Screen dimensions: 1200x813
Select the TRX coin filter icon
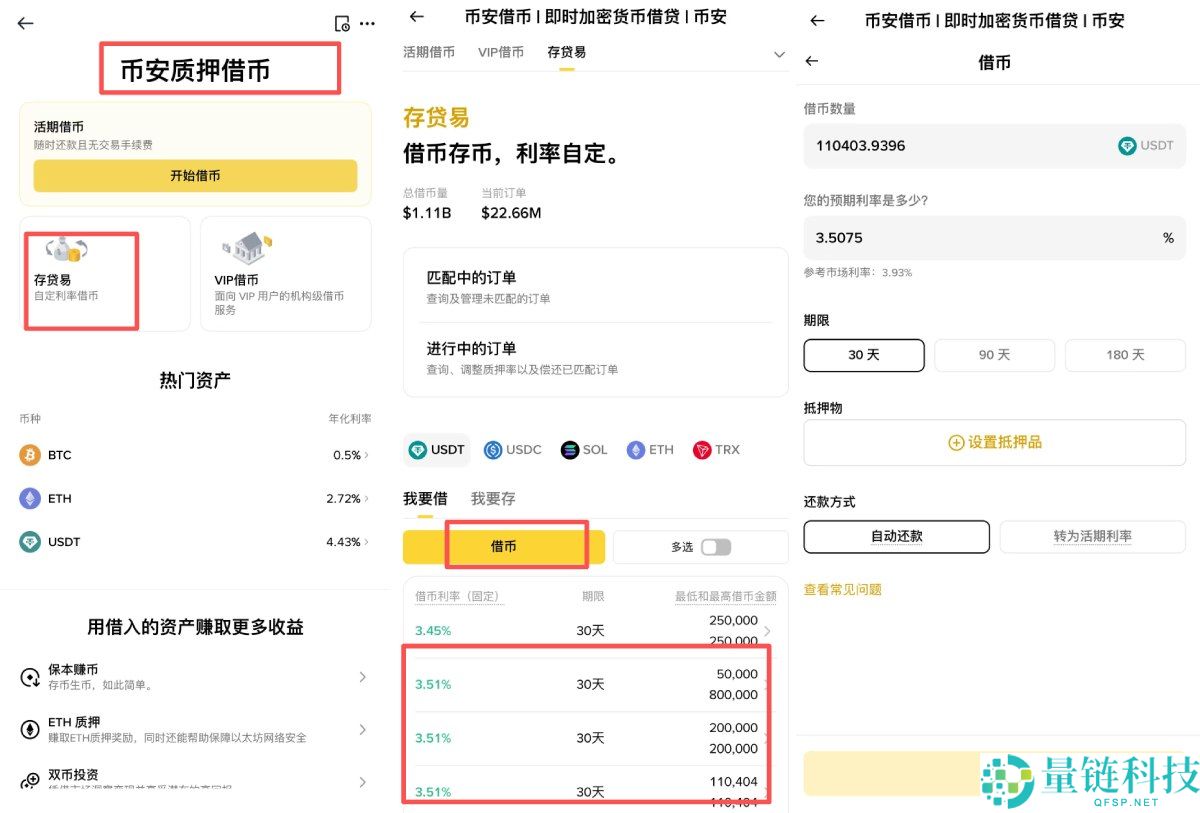(x=703, y=450)
